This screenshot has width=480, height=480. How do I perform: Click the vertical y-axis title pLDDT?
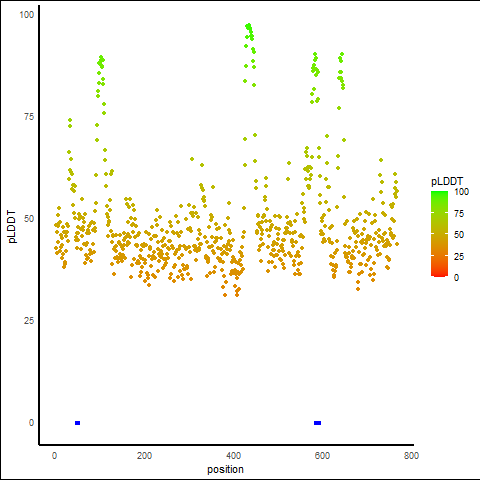point(12,227)
